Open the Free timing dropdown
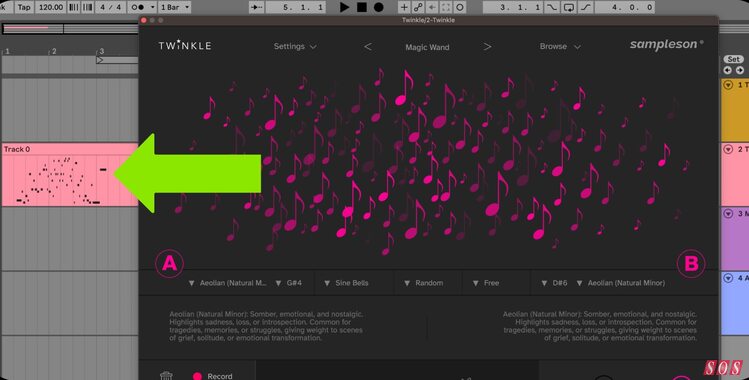Screen dimensions: 749x380 tap(486, 283)
